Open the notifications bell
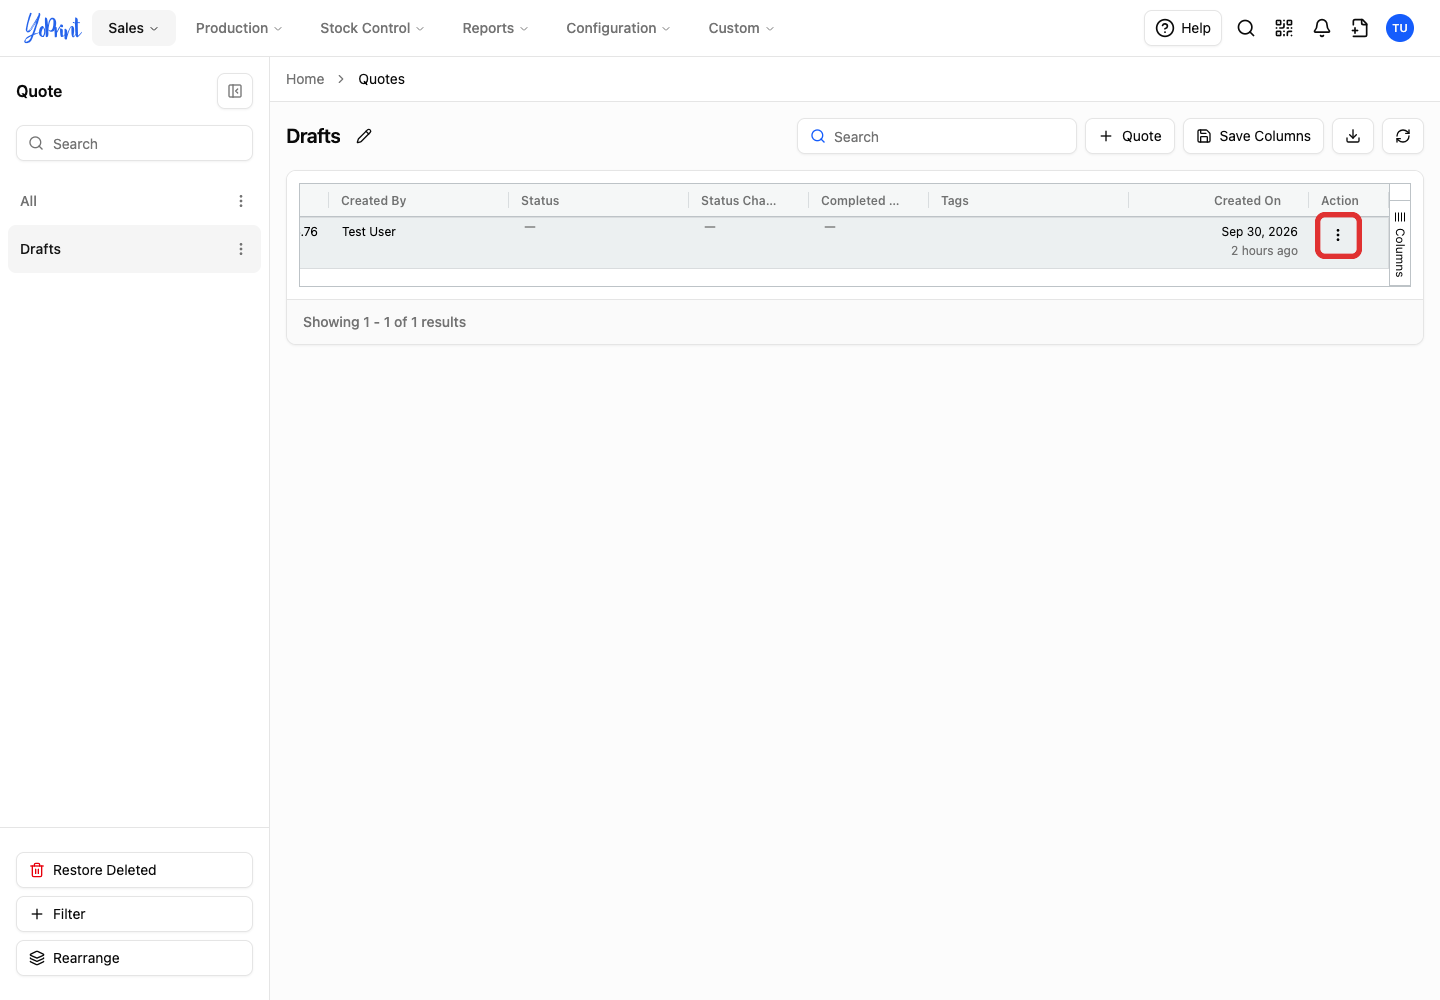 pyautogui.click(x=1322, y=28)
